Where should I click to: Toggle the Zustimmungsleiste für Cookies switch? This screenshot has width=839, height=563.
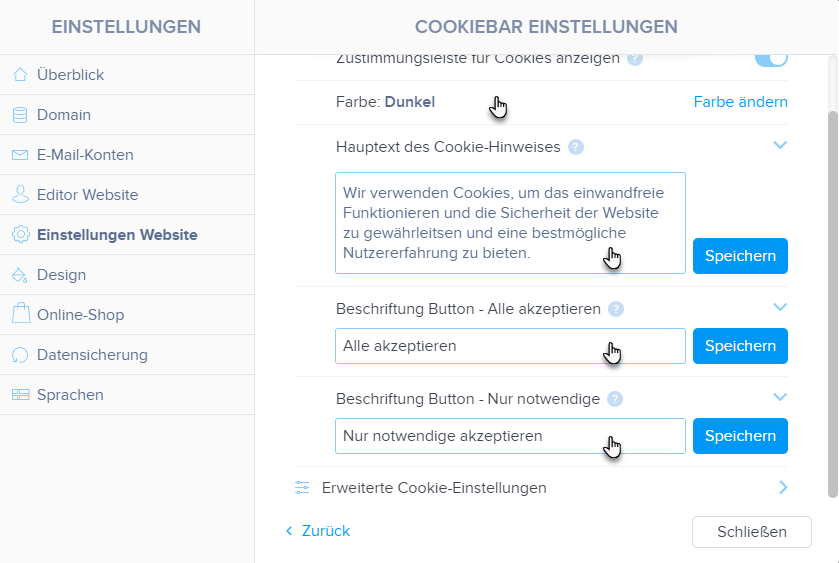click(771, 59)
